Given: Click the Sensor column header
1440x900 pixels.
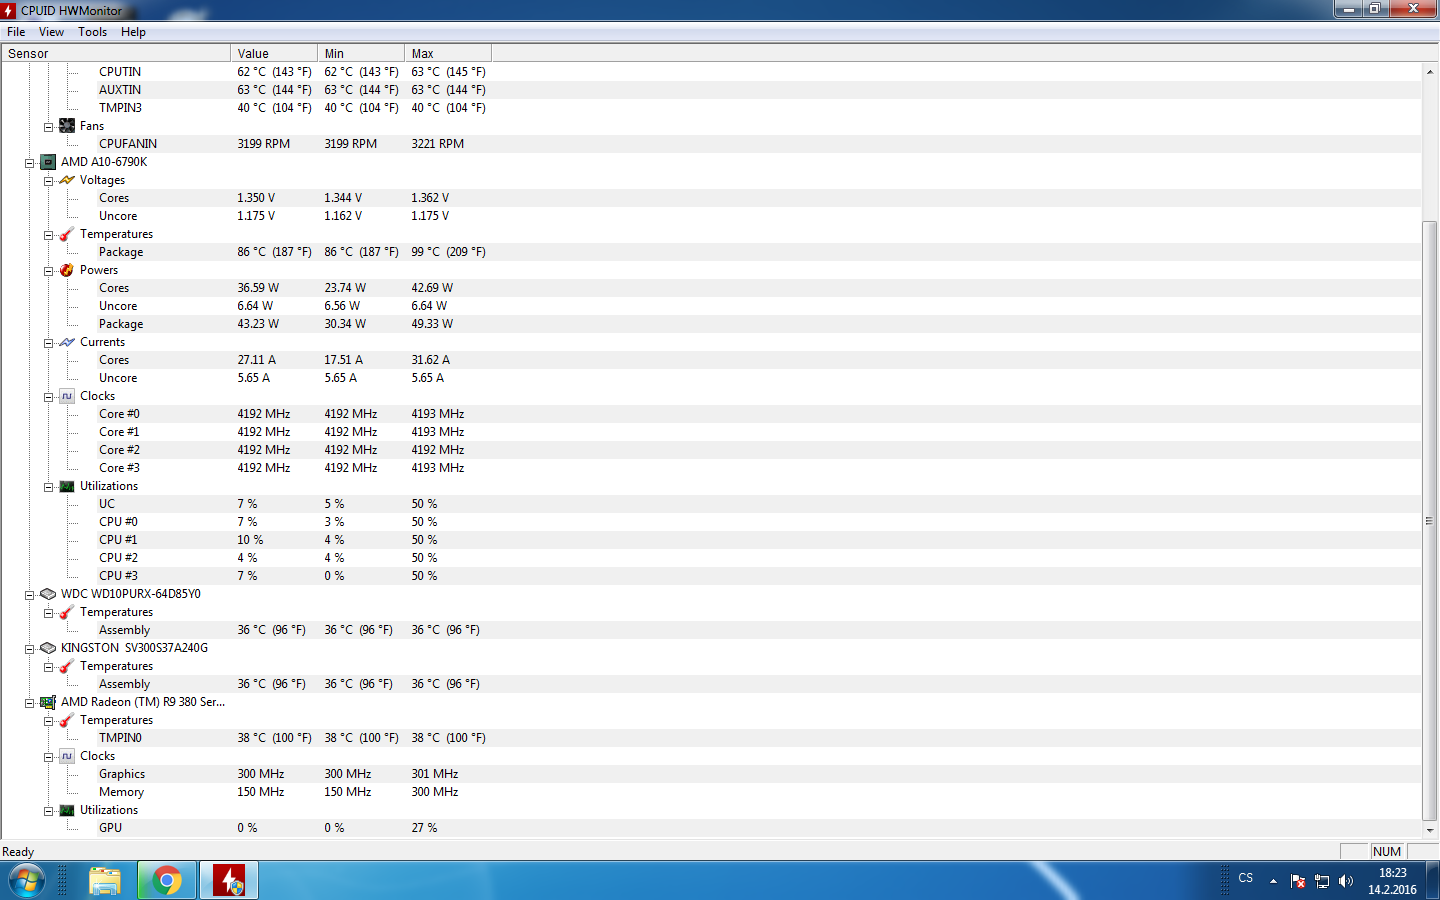Looking at the screenshot, I should pos(116,54).
